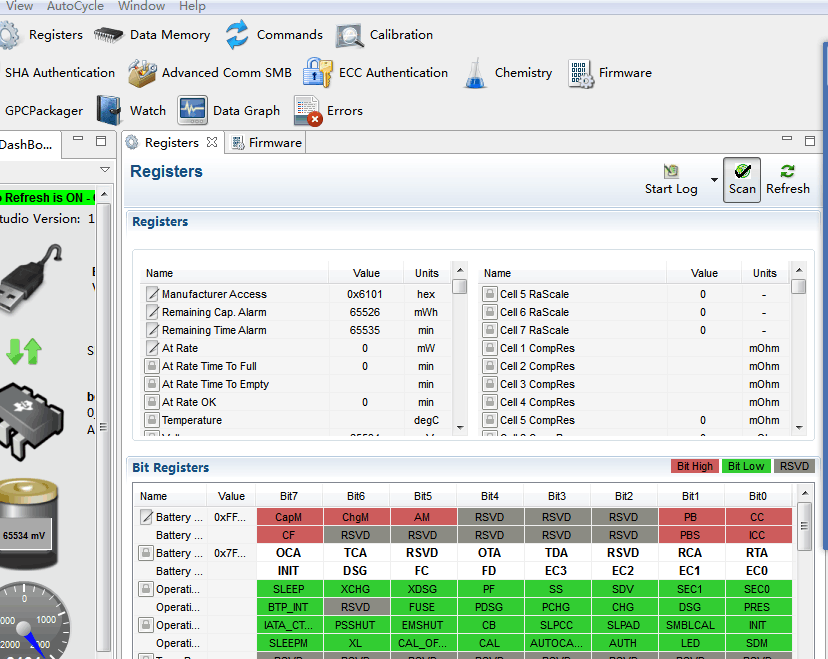The width and height of the screenshot is (828, 659).
Task: Open the Commands arrows icon
Action: tap(237, 34)
